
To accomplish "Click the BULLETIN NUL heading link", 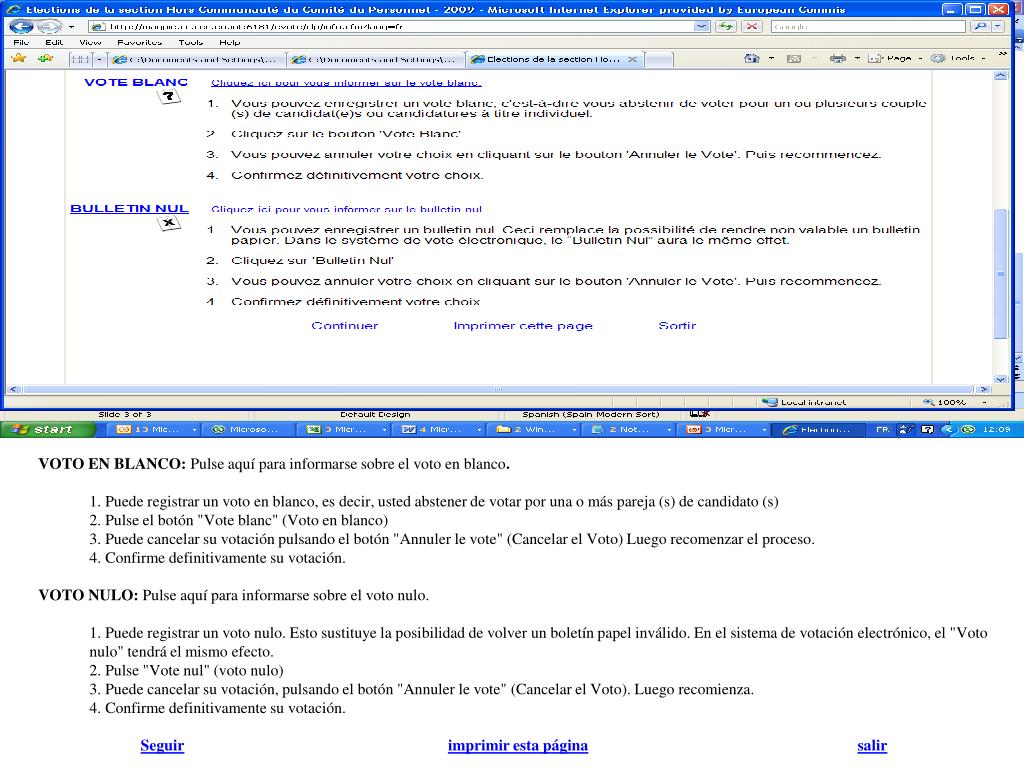I will pyautogui.click(x=129, y=208).
